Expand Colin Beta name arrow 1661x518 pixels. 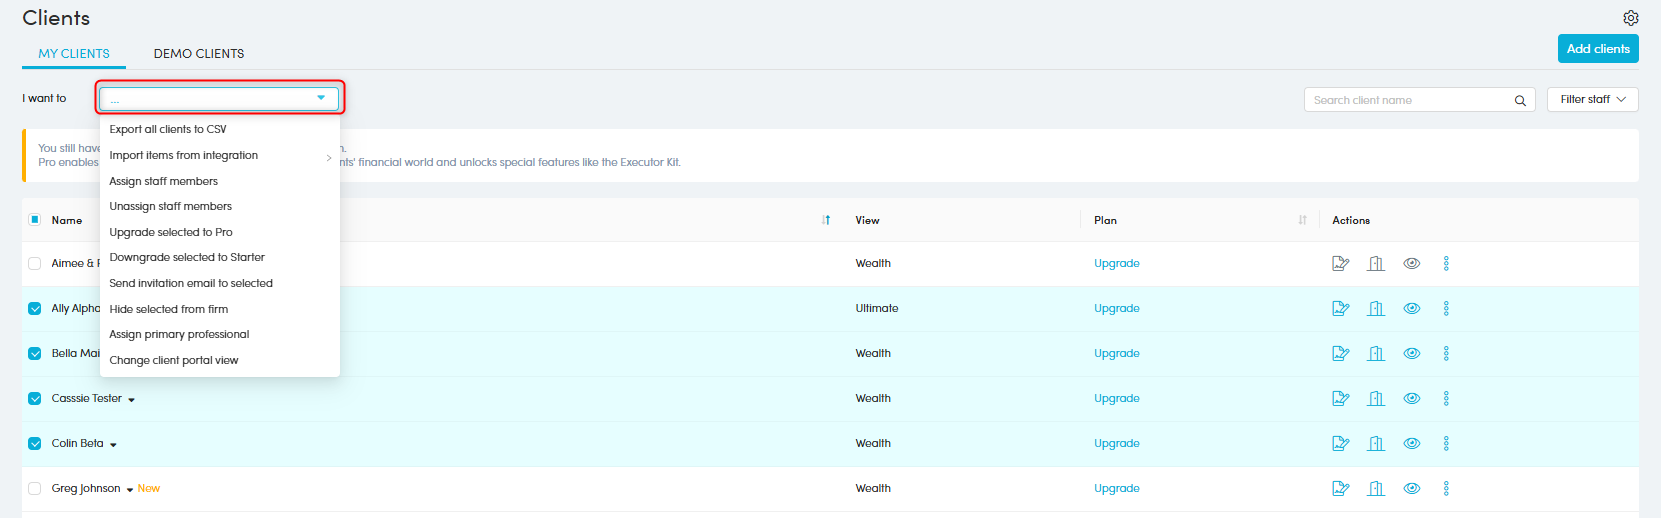tap(113, 445)
